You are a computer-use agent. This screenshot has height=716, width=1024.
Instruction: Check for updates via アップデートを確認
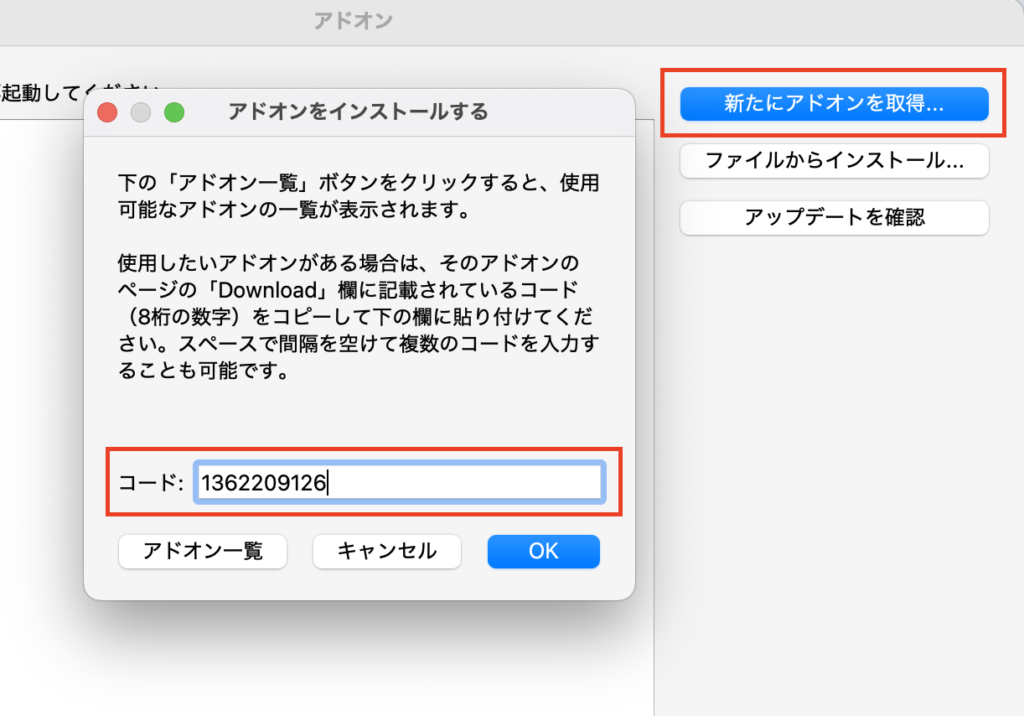[834, 217]
